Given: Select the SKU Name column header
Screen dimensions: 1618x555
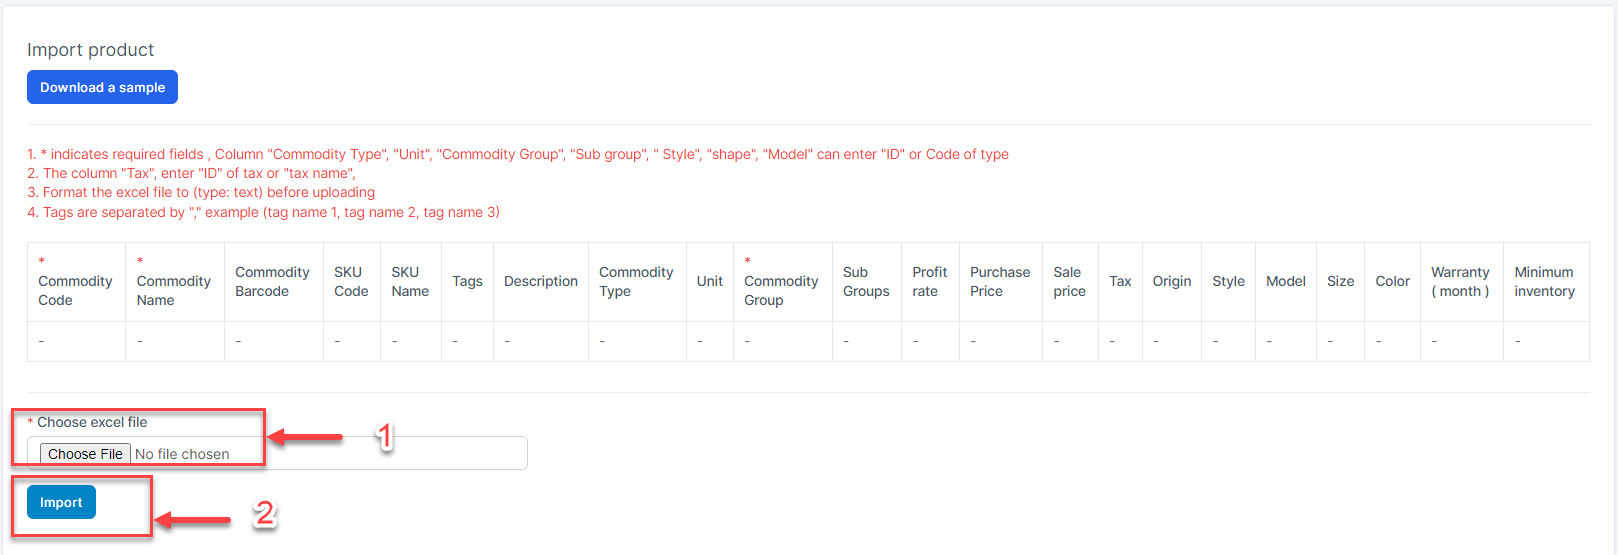Looking at the screenshot, I should 410,282.
